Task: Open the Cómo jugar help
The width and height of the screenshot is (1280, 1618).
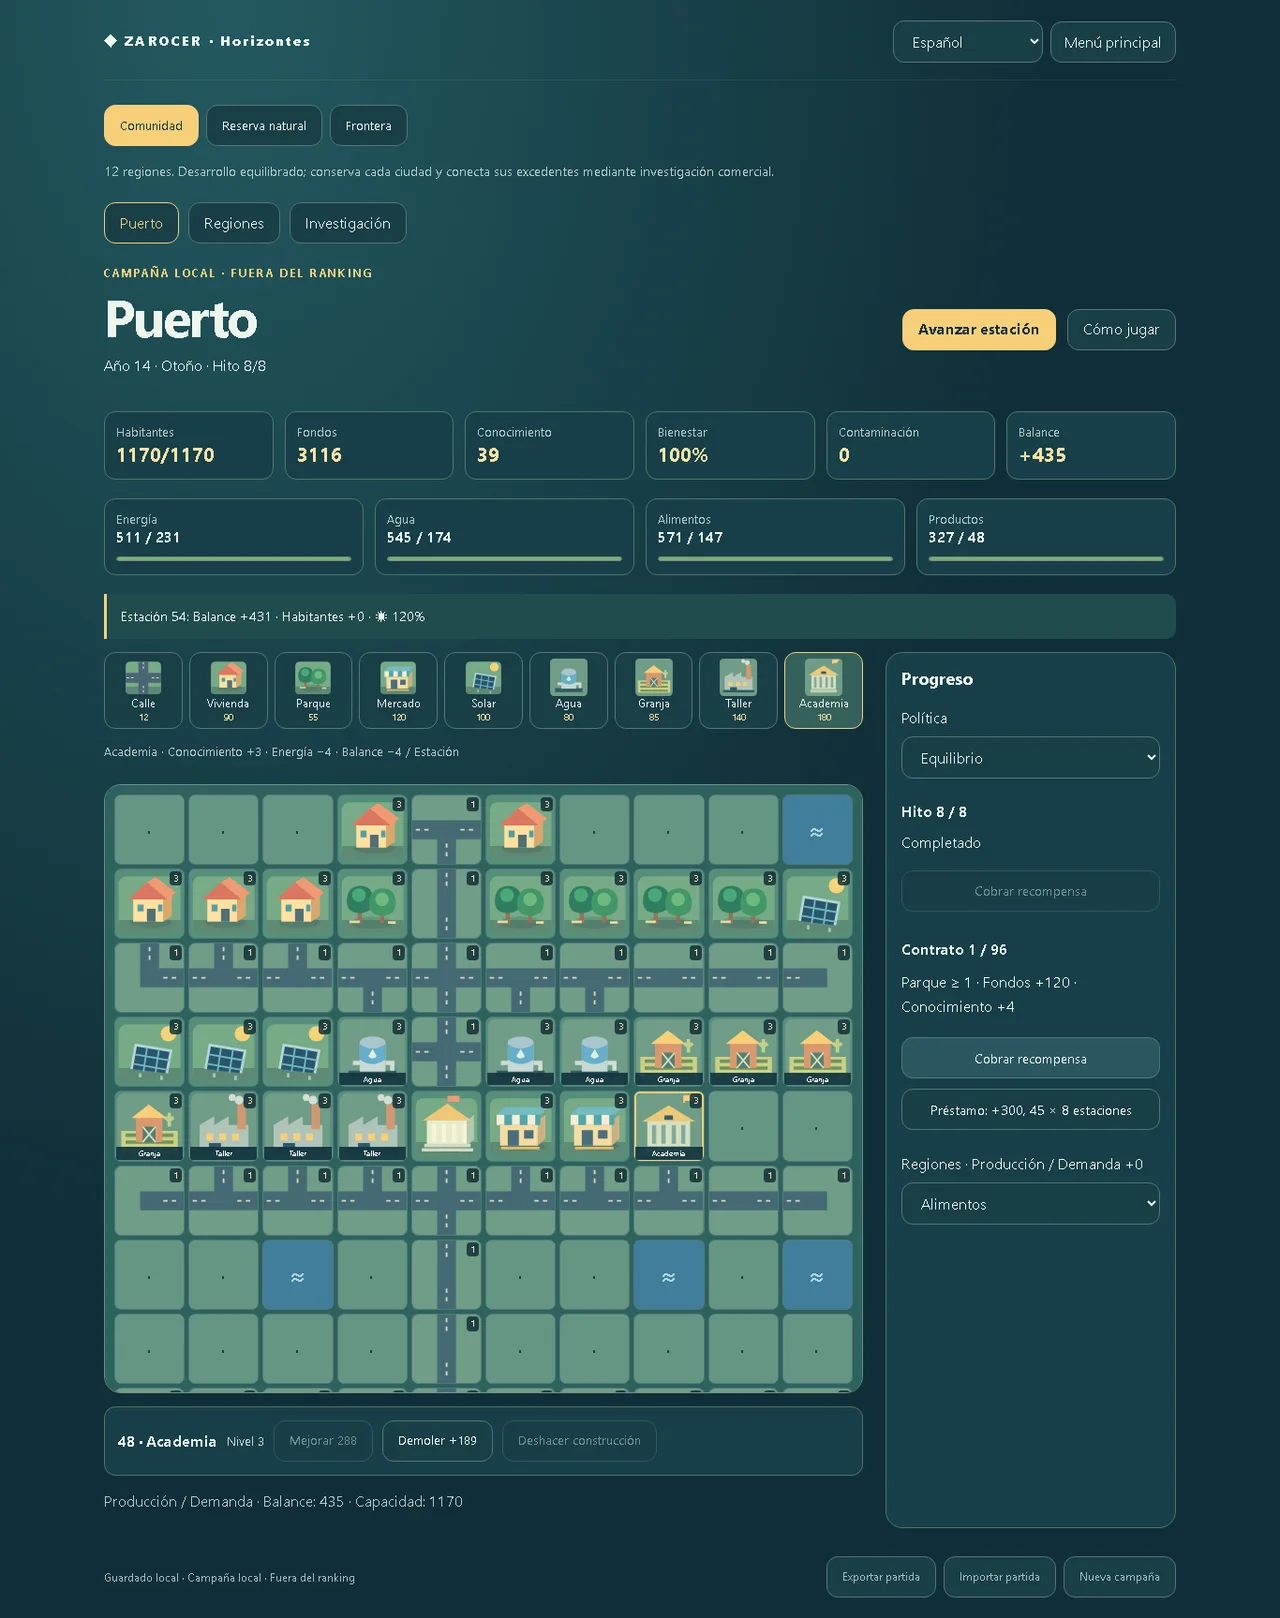Action: point(1121,330)
